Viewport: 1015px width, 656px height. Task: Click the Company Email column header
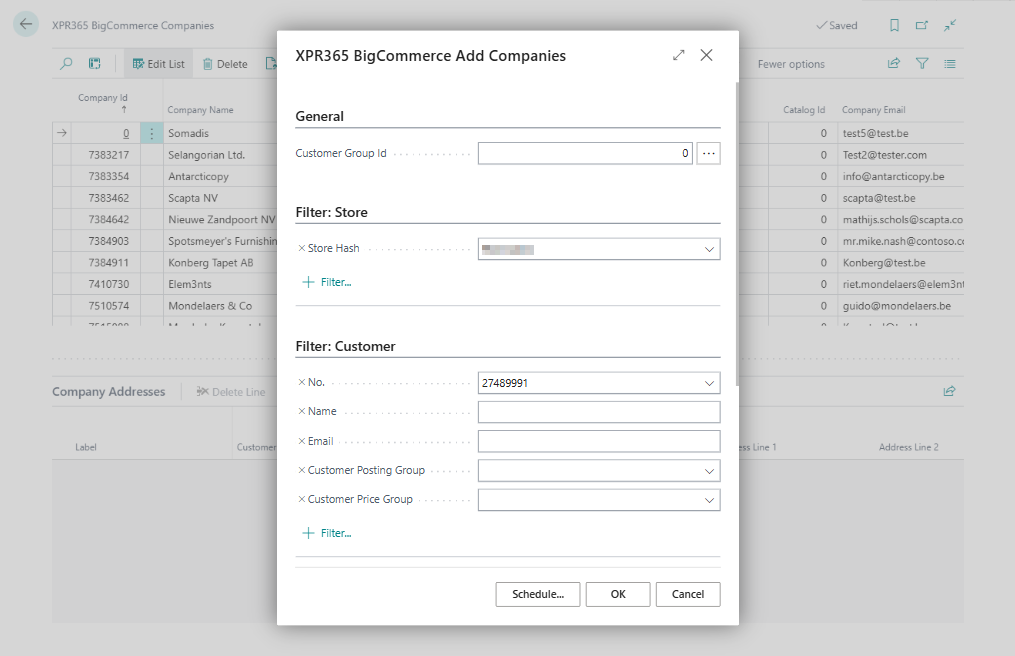[873, 110]
